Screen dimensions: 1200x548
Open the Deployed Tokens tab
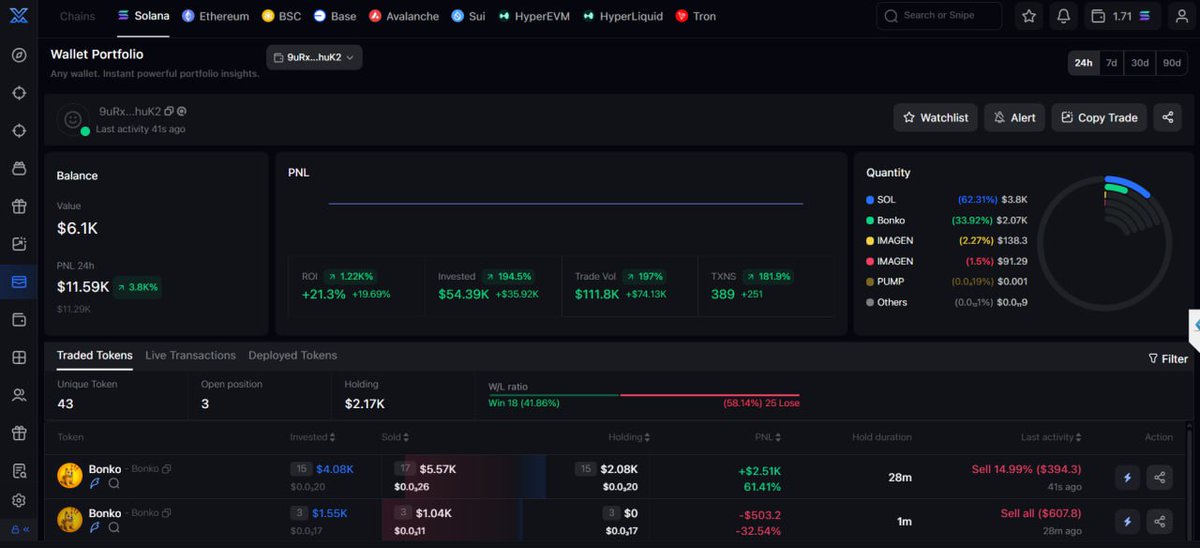click(x=293, y=355)
